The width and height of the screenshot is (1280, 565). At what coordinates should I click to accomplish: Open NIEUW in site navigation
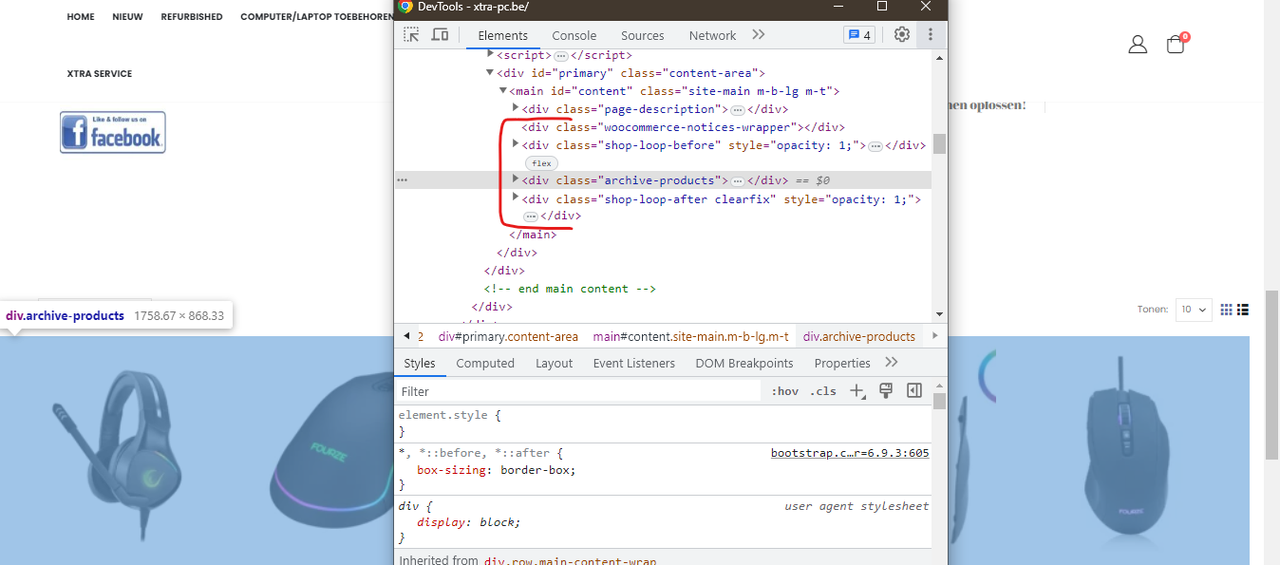click(x=128, y=17)
